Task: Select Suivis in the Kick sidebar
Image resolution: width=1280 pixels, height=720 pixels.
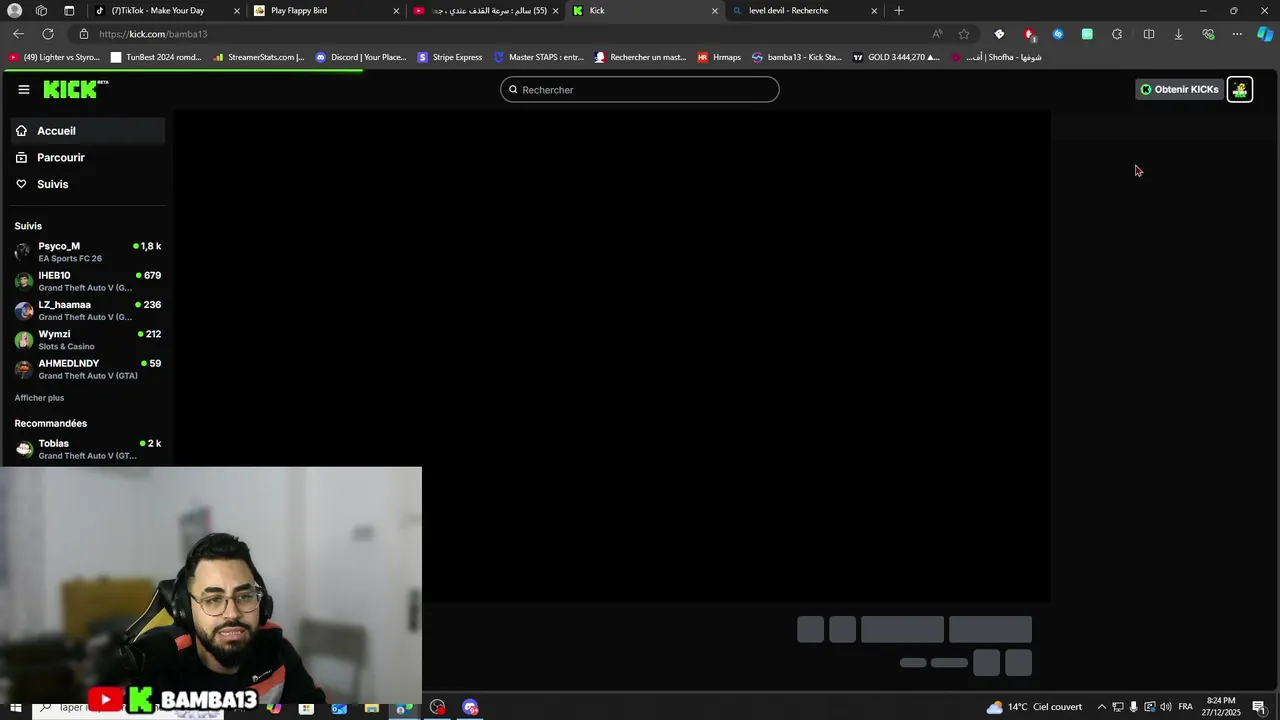Action: click(x=88, y=184)
